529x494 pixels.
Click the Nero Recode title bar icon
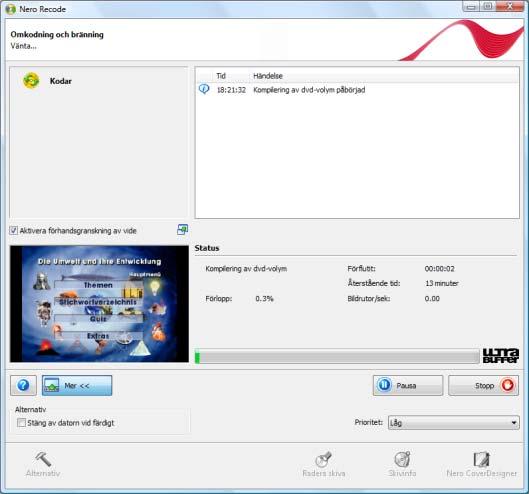point(10,9)
